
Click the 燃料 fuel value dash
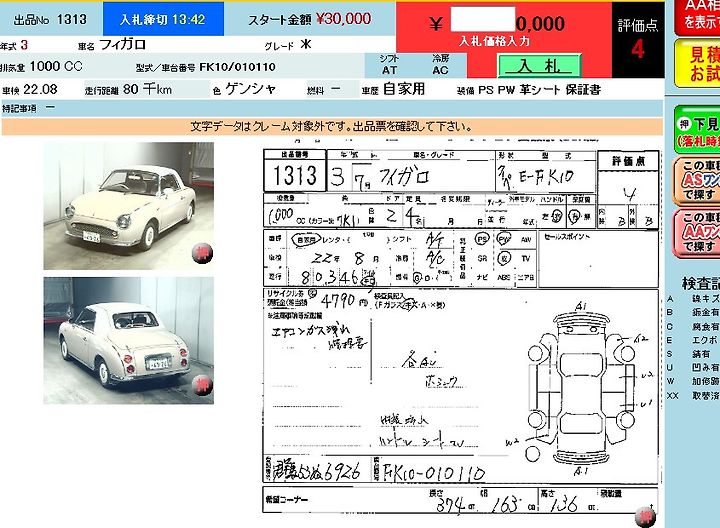click(336, 90)
